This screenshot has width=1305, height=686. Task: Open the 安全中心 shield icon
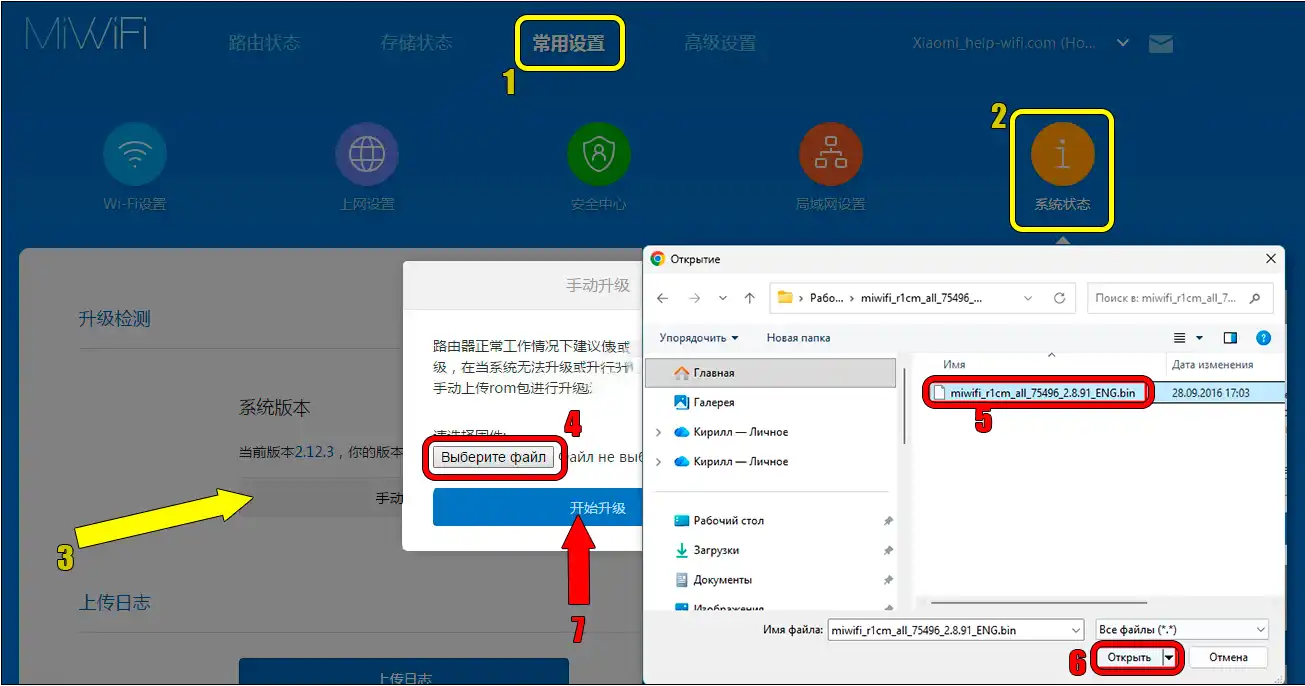[x=598, y=154]
